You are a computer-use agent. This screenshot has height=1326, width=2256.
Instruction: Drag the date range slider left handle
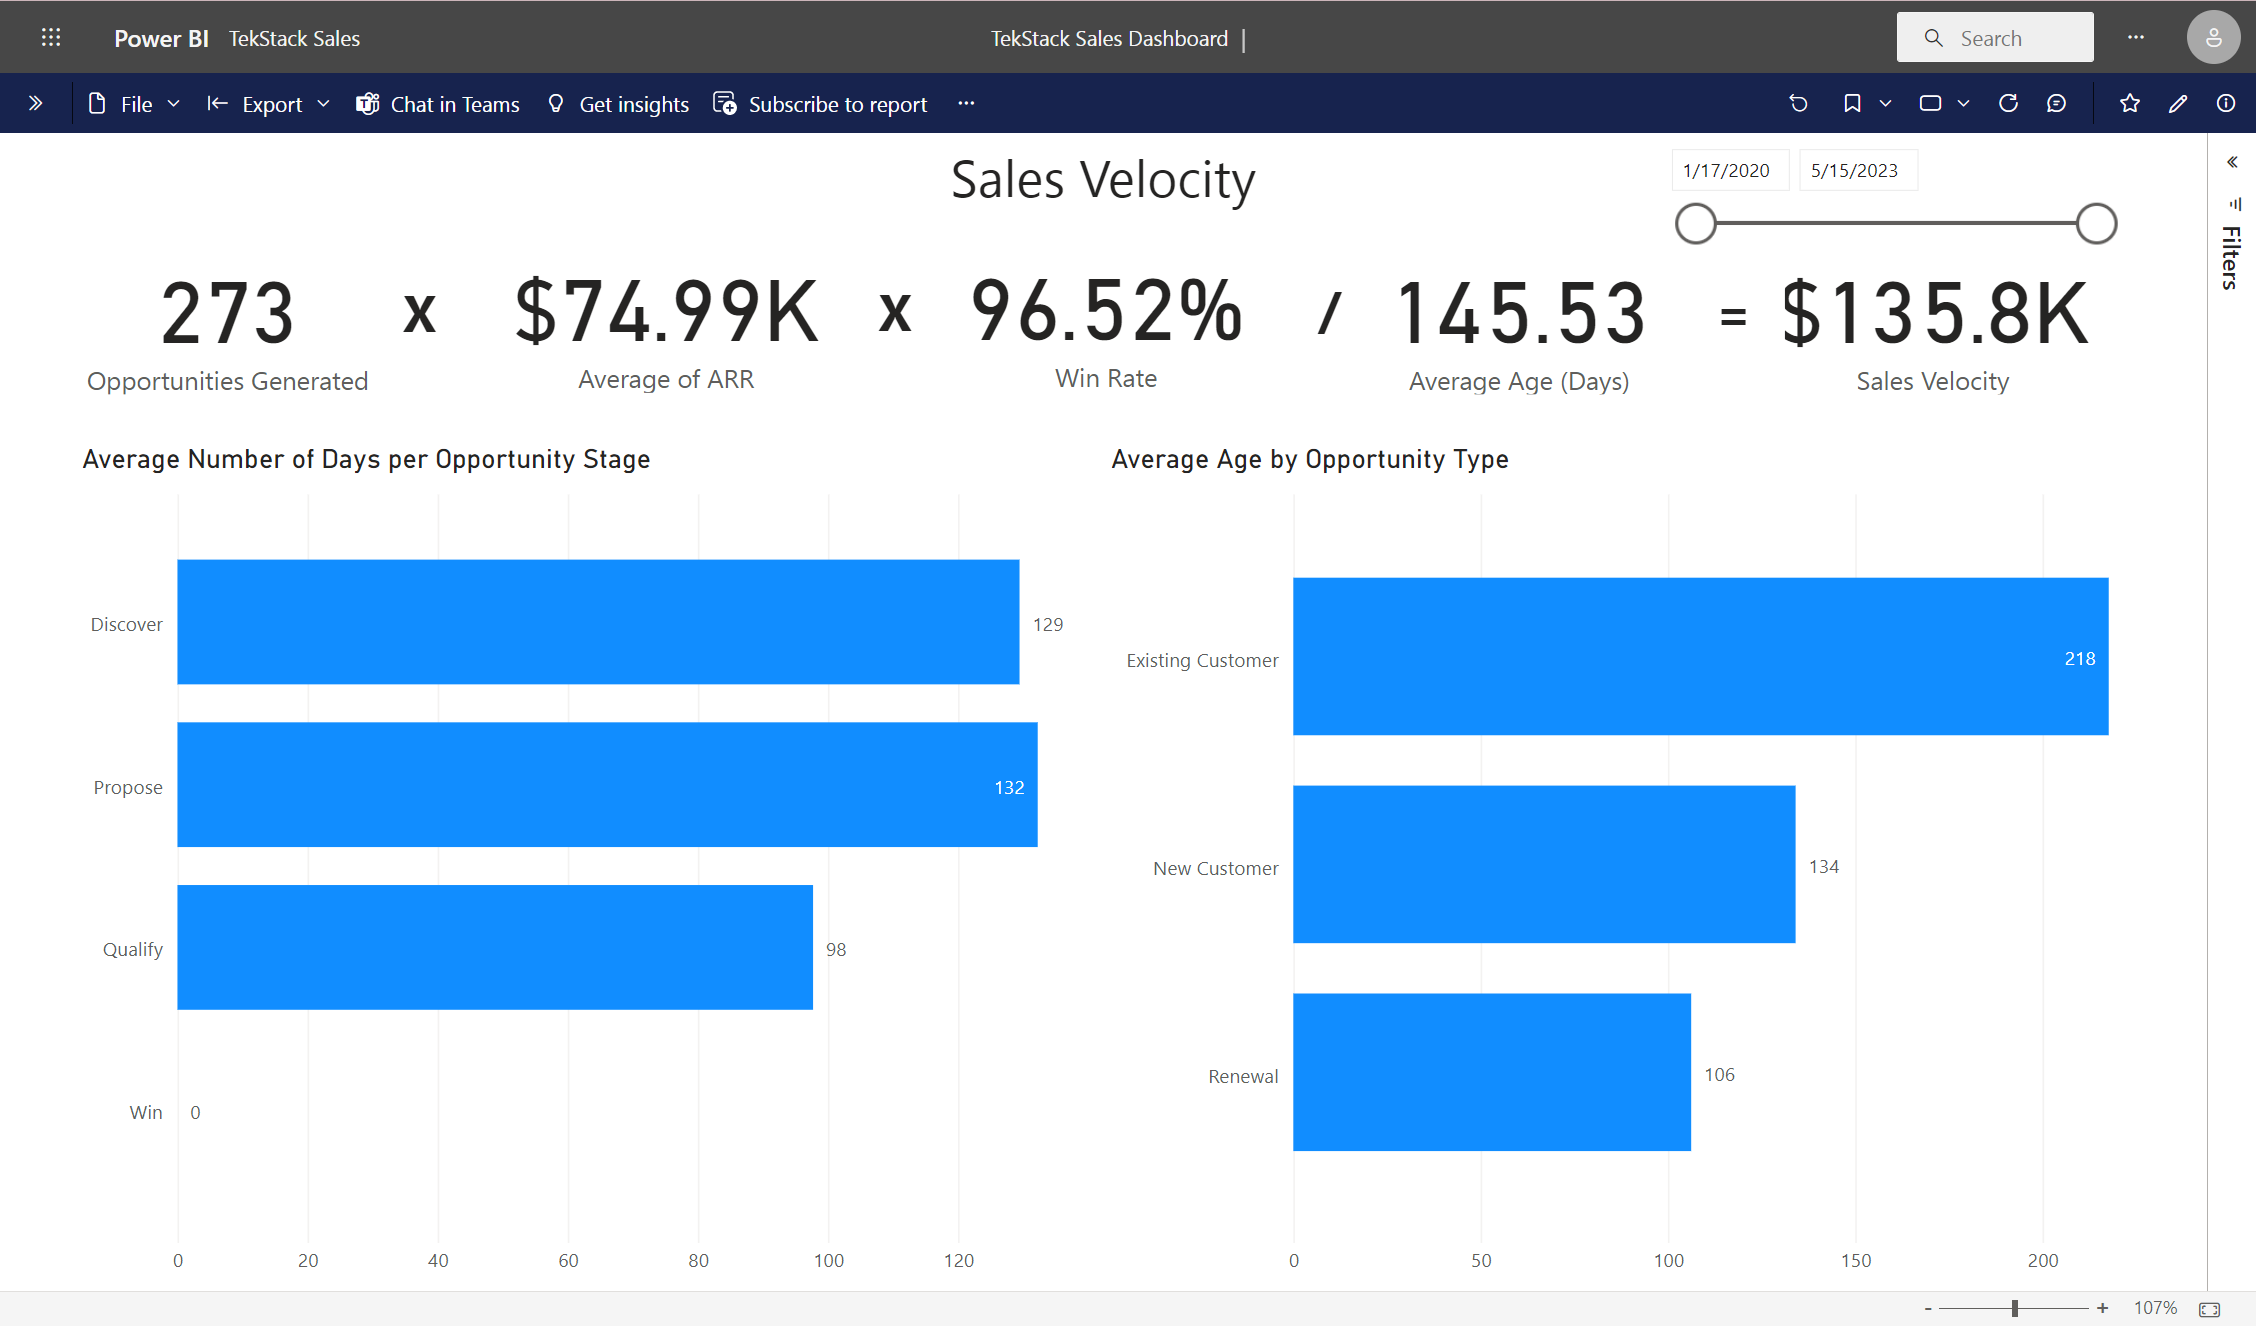pos(1696,223)
